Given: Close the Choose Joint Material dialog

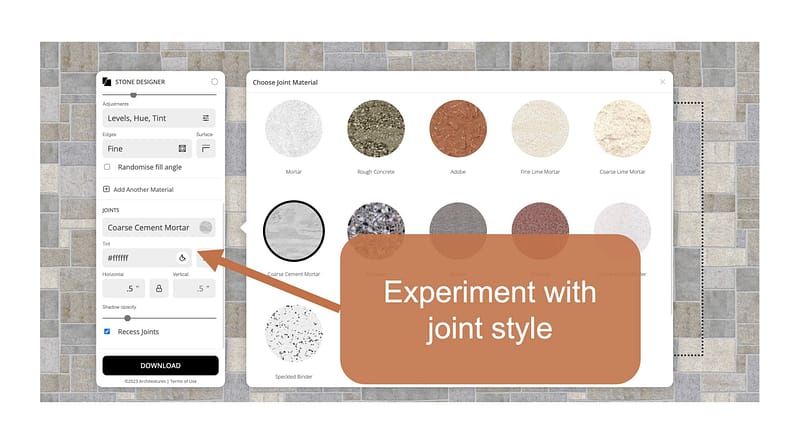Looking at the screenshot, I should pyautogui.click(x=662, y=82).
